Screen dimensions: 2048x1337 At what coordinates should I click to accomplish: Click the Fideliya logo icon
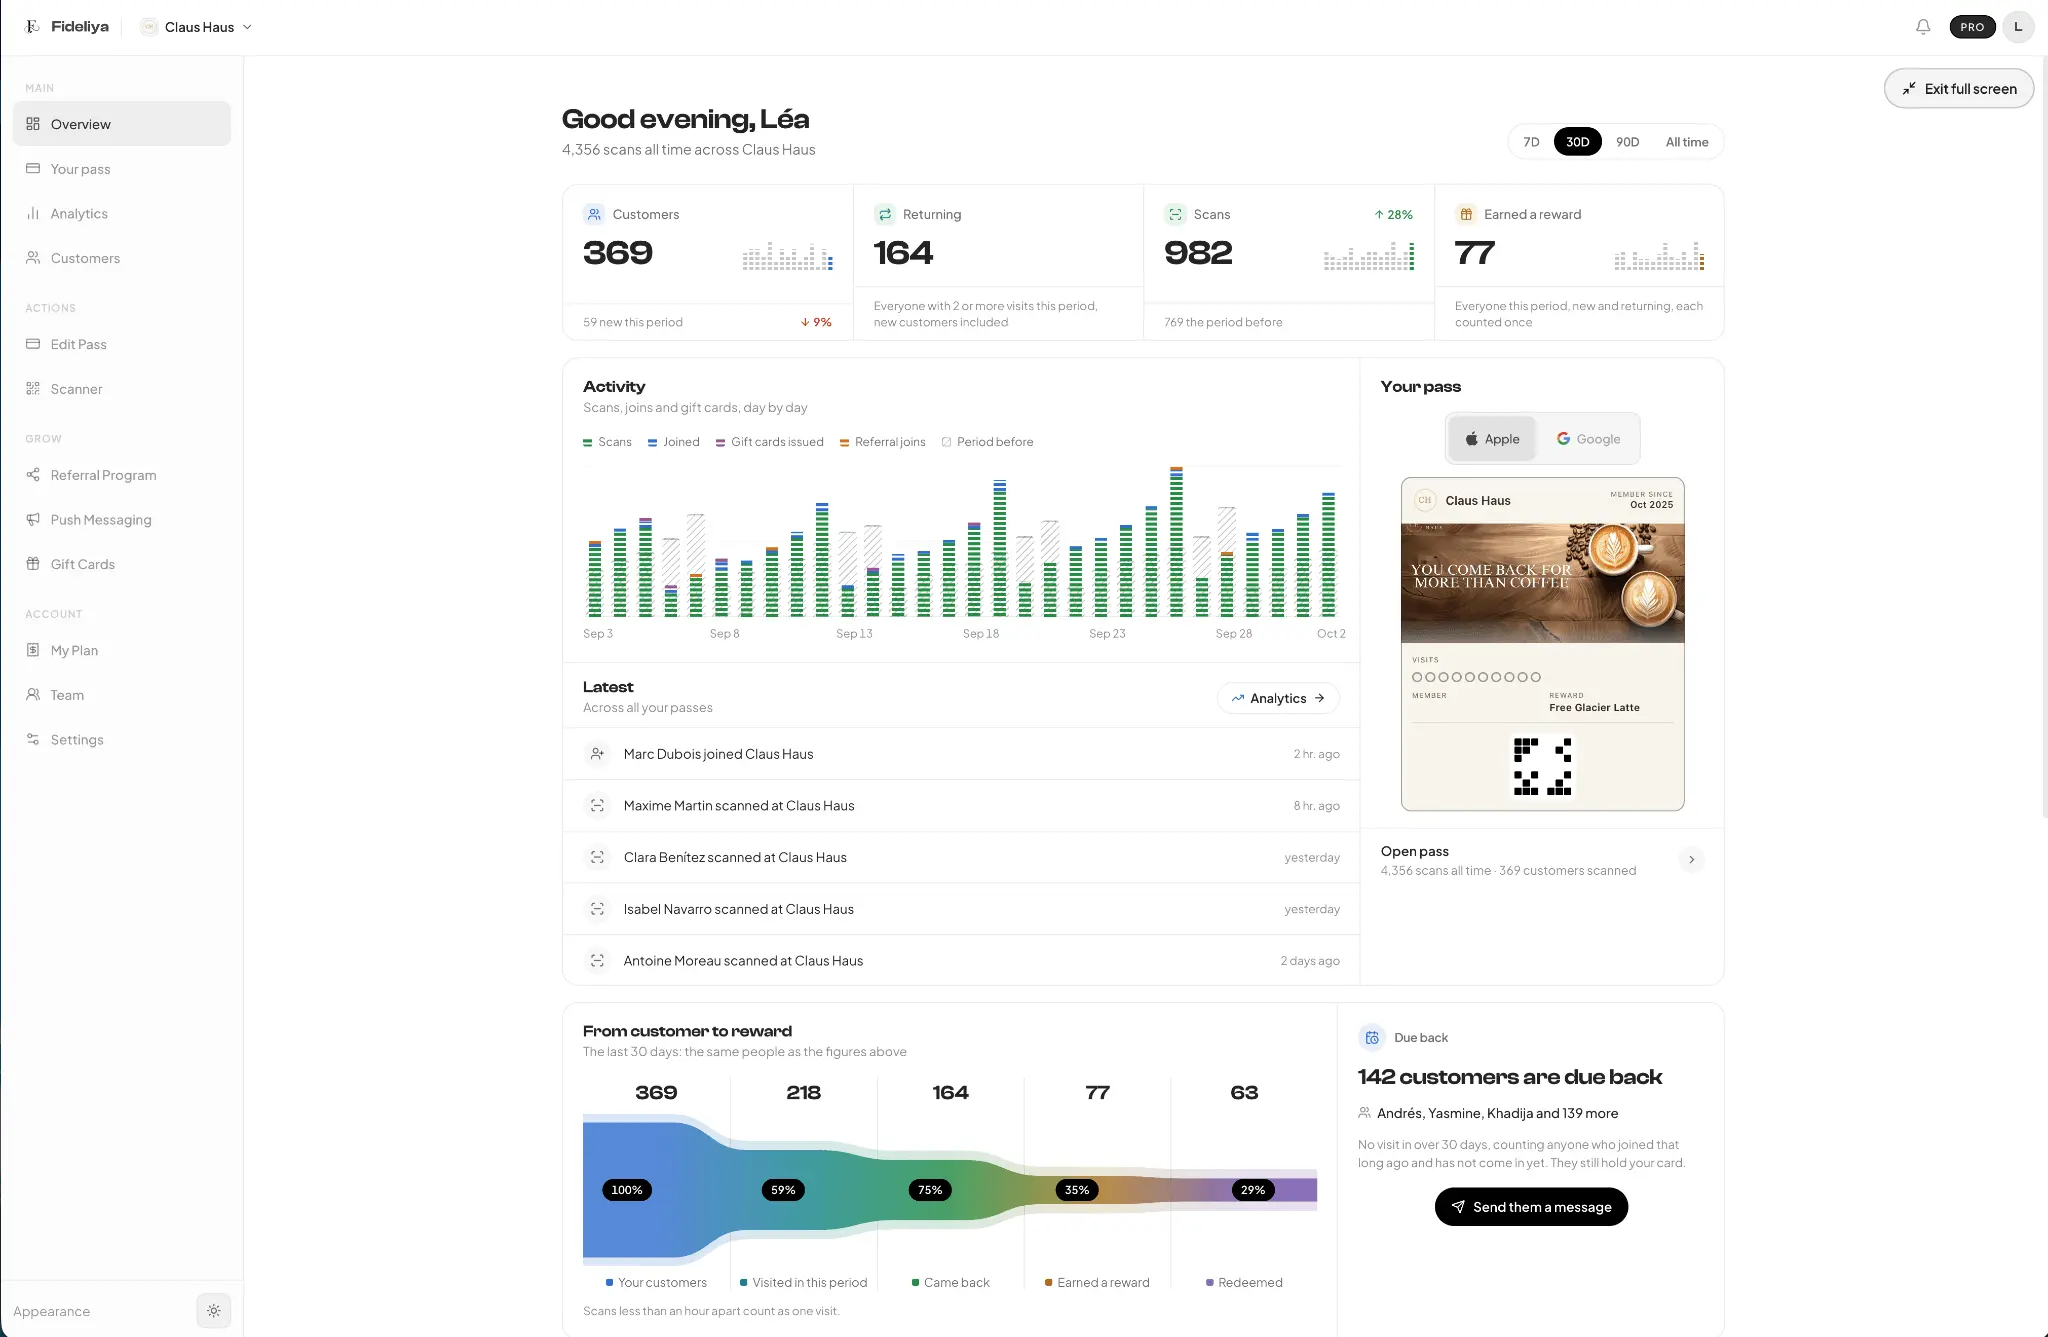32,27
